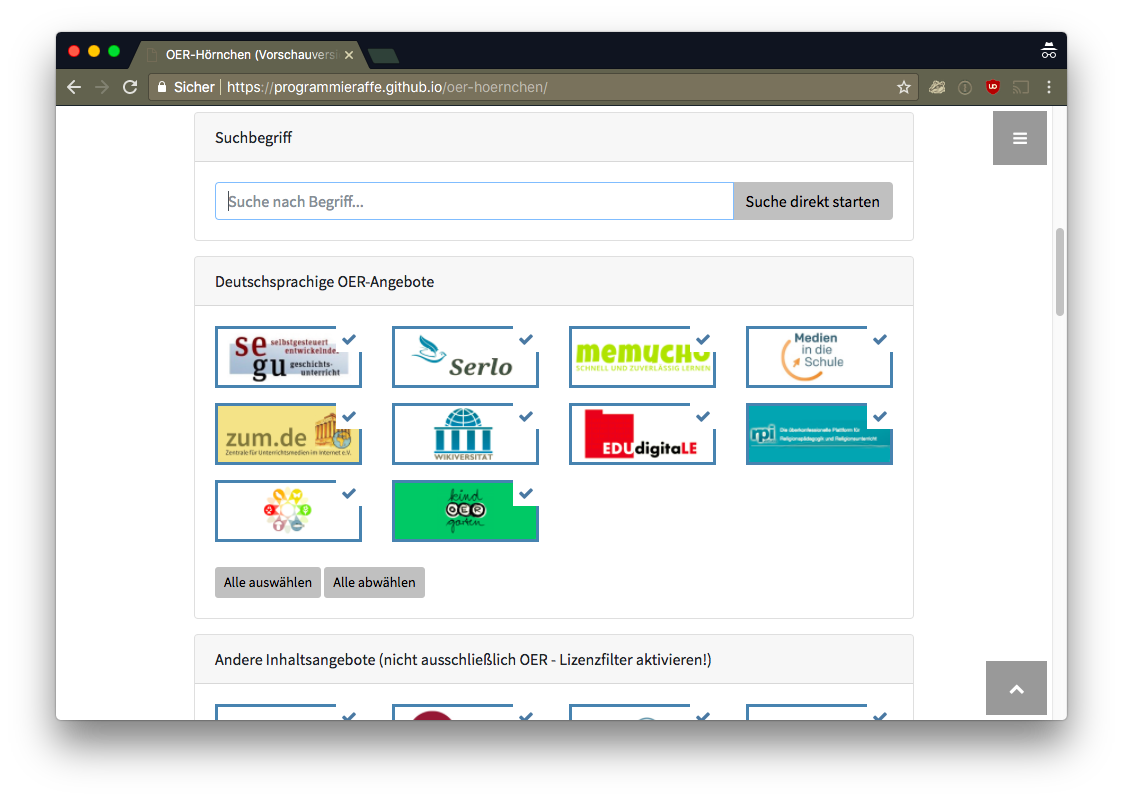Toggle the rpi provider tile
This screenshot has height=800, width=1123.
819,434
